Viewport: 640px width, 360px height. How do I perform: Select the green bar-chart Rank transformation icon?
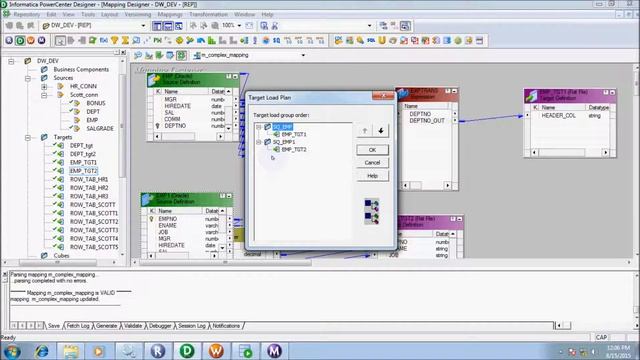pos(211,40)
